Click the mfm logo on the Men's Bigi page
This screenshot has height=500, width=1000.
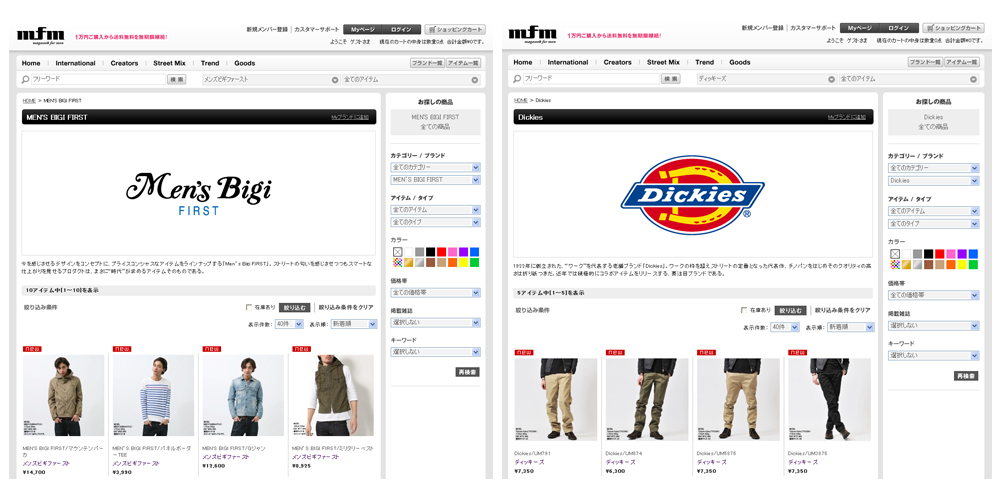(41, 36)
